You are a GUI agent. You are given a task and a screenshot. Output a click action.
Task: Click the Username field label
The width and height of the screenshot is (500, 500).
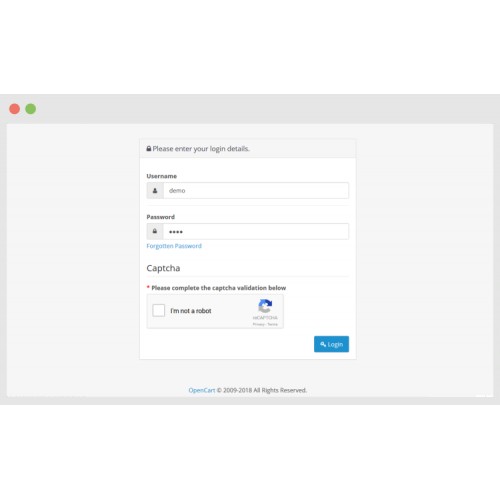click(x=162, y=176)
